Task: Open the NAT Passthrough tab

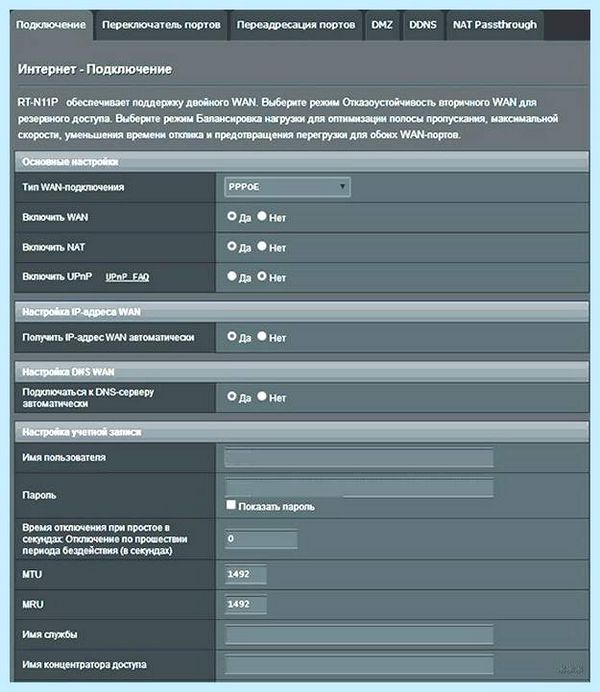Action: pyautogui.click(x=495, y=25)
